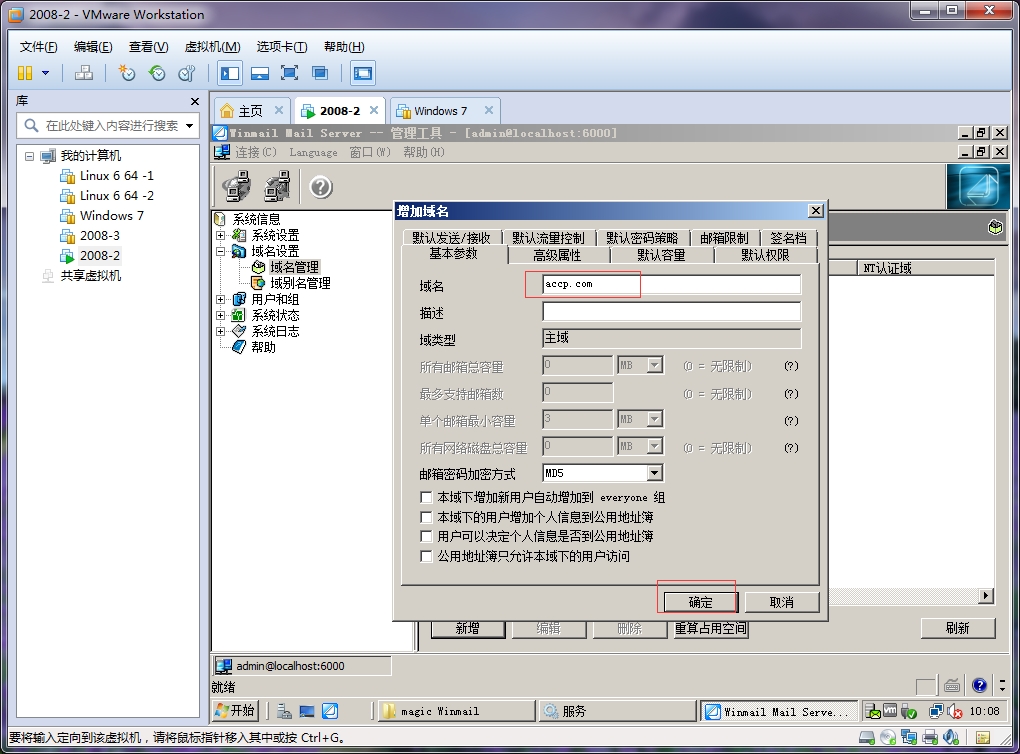1020x754 pixels.
Task: Click the guest tray network icon
Action: 936,712
